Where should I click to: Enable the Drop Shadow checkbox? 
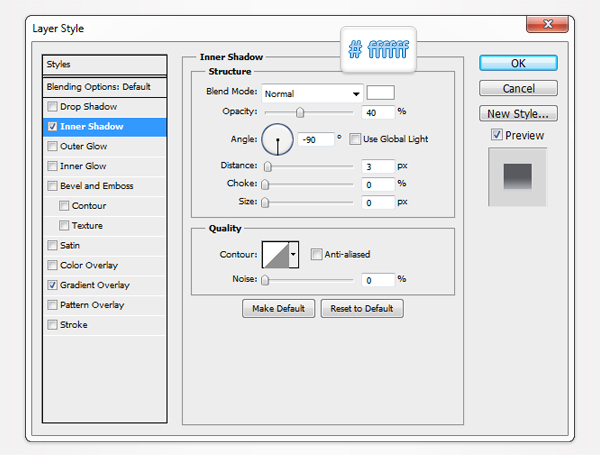[x=52, y=106]
